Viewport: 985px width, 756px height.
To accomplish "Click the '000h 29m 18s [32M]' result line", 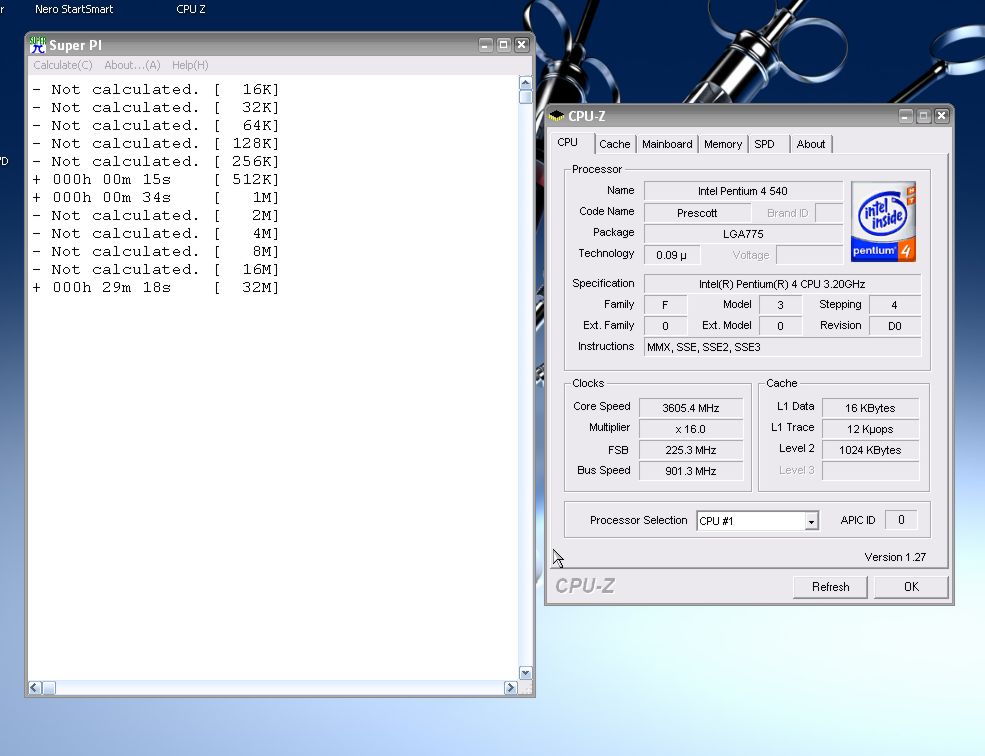I will pyautogui.click(x=156, y=287).
